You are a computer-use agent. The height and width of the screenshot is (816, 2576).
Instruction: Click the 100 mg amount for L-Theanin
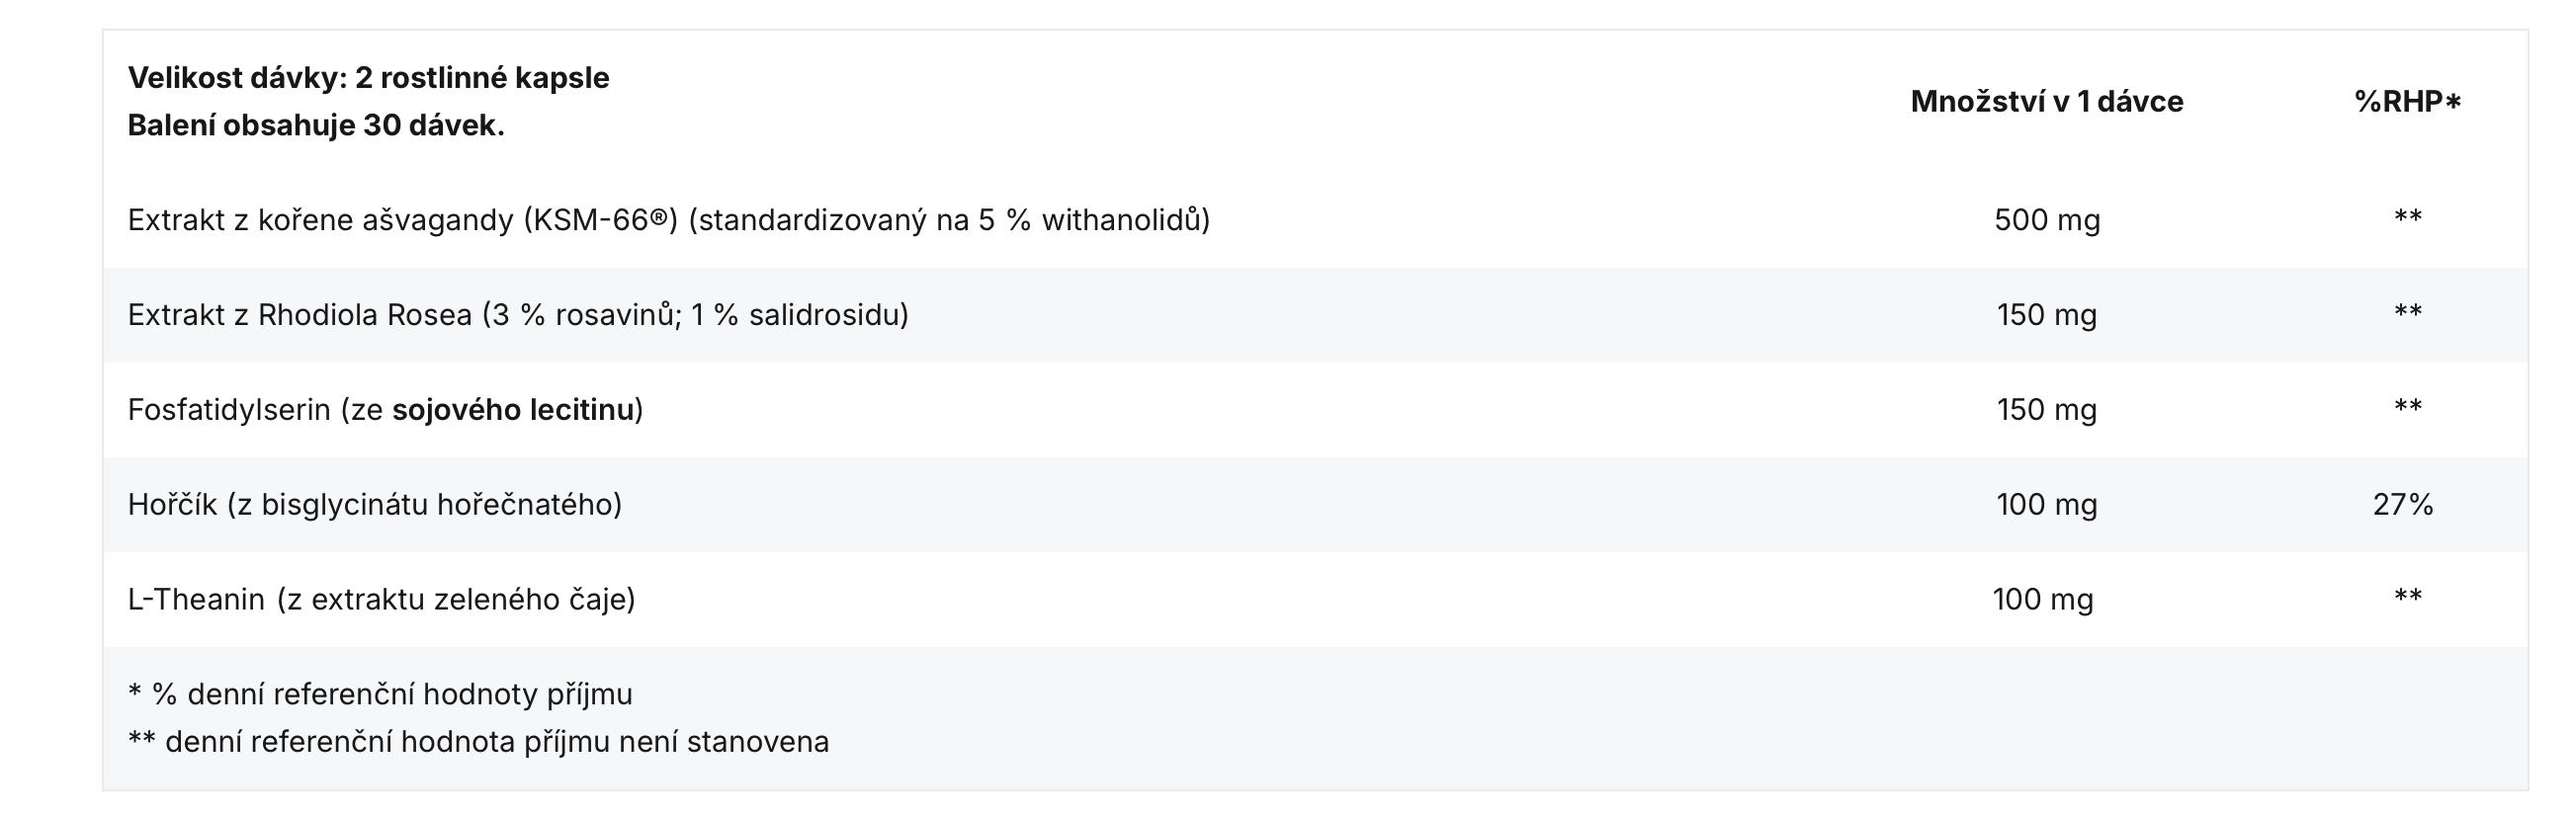2042,600
